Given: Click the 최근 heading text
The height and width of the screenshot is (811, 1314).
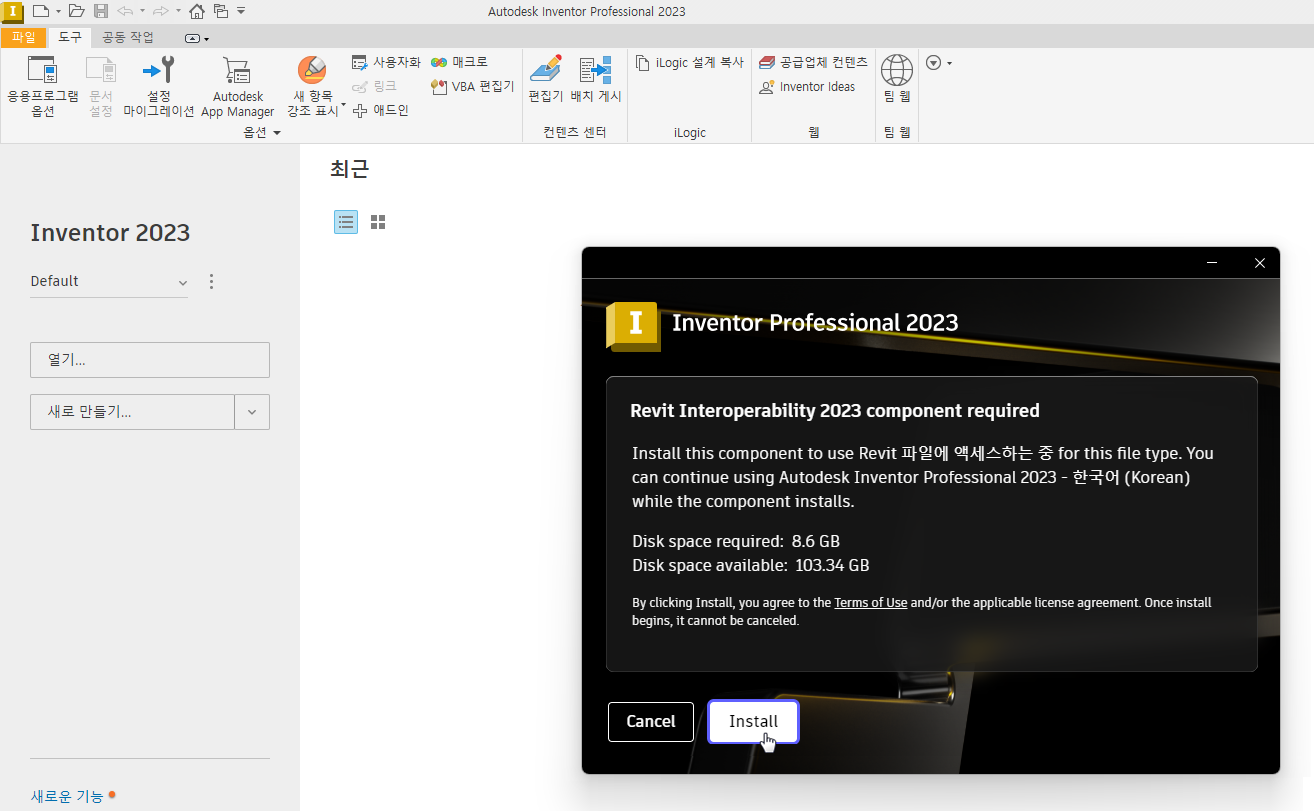Looking at the screenshot, I should 350,169.
